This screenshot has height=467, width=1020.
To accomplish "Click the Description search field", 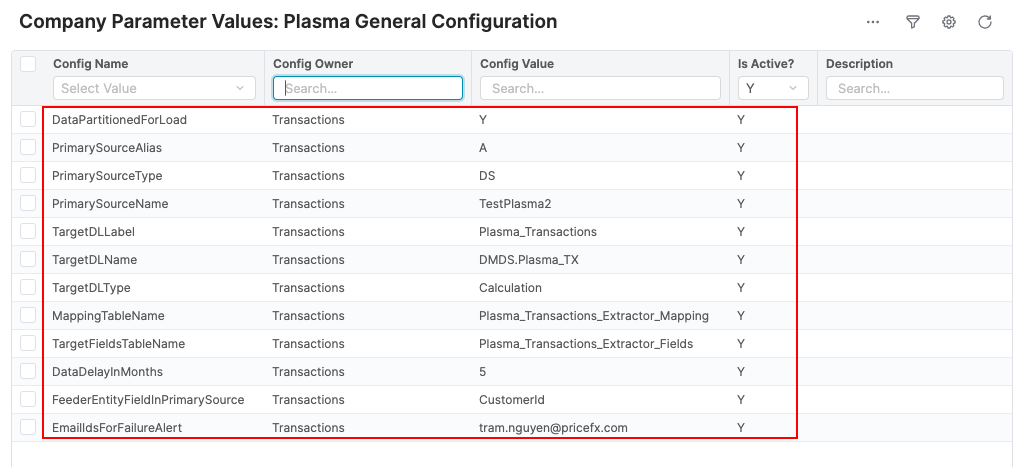I will point(914,88).
